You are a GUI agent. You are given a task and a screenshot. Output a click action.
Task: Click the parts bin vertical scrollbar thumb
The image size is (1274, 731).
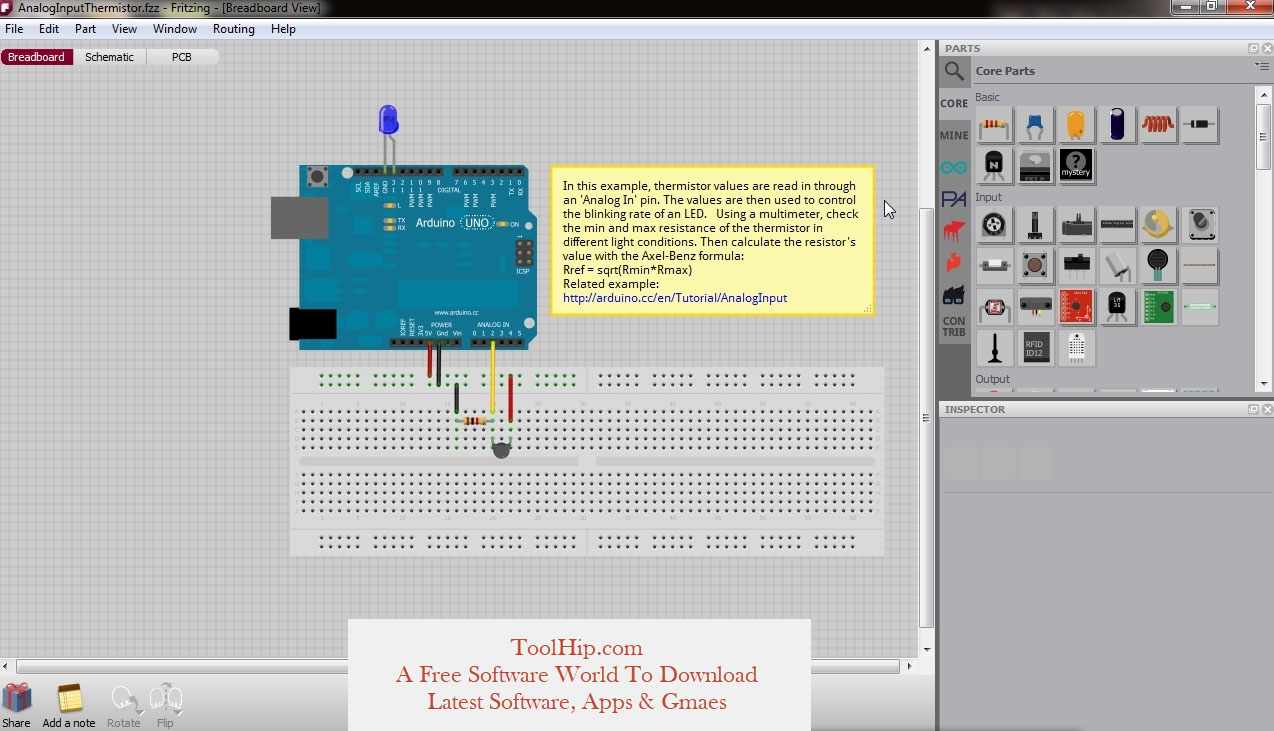(x=1264, y=136)
